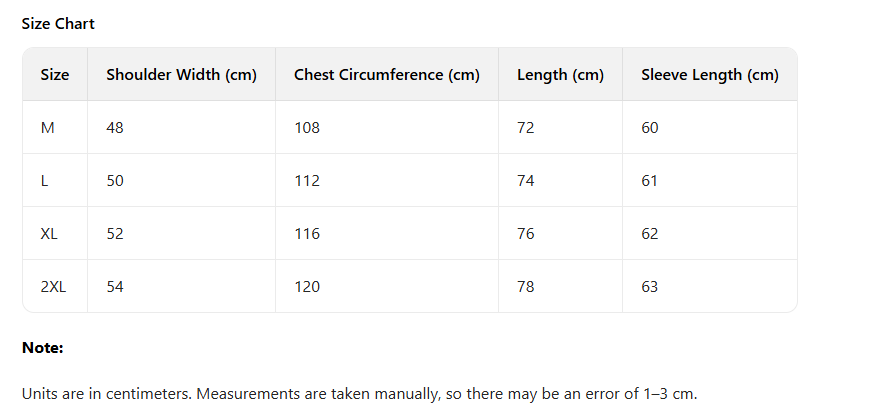Image resolution: width=889 pixels, height=419 pixels.
Task: Click the measurement error note text
Action: click(x=359, y=394)
